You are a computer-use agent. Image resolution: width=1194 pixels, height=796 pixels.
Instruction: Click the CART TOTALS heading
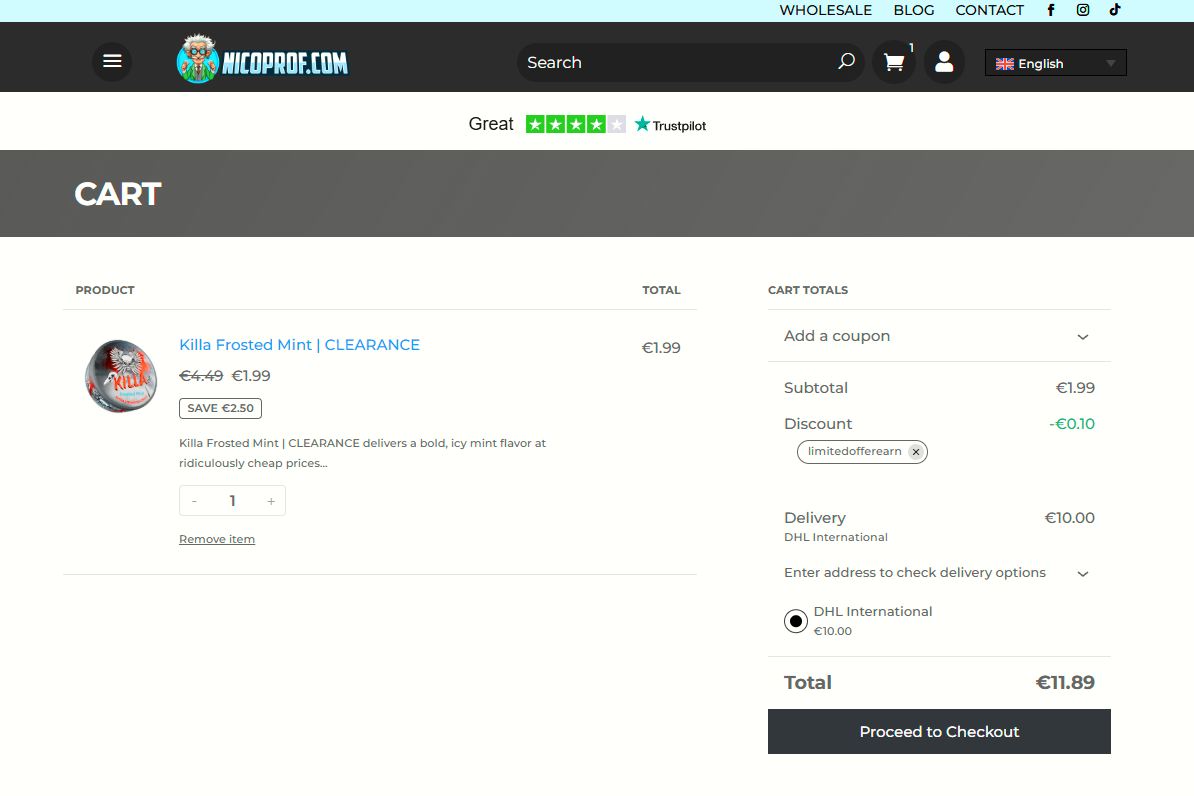[x=808, y=290]
